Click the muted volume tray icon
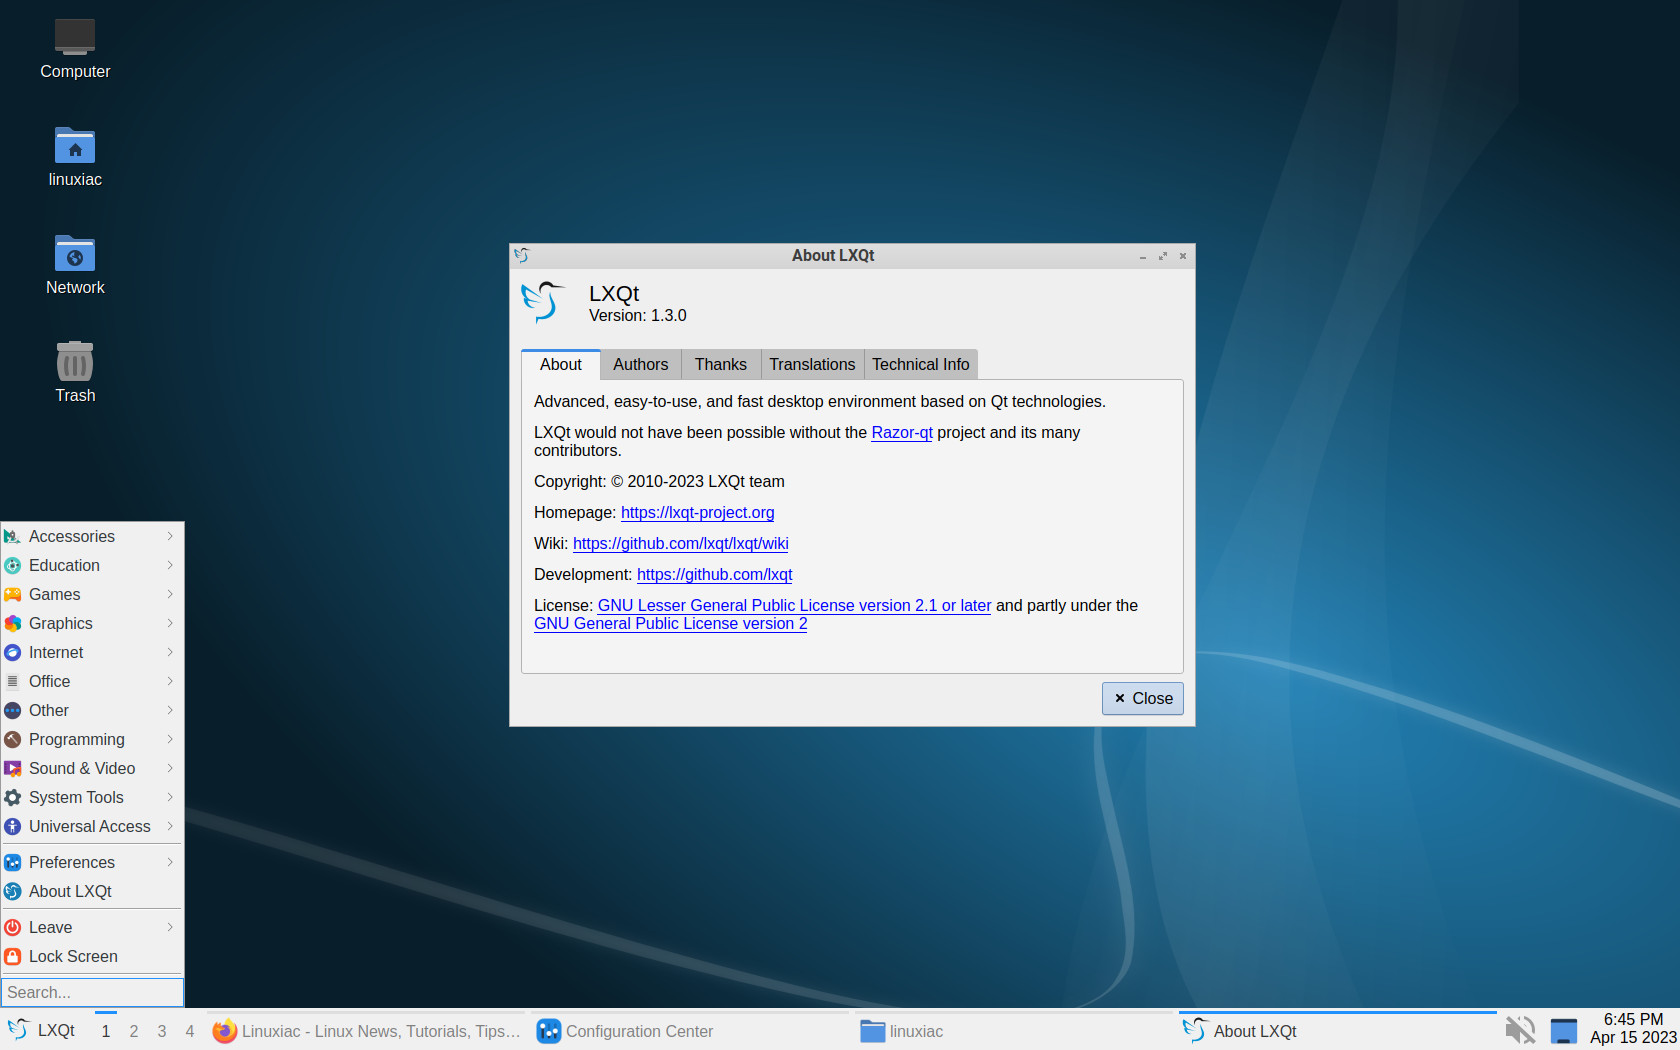 point(1520,1030)
